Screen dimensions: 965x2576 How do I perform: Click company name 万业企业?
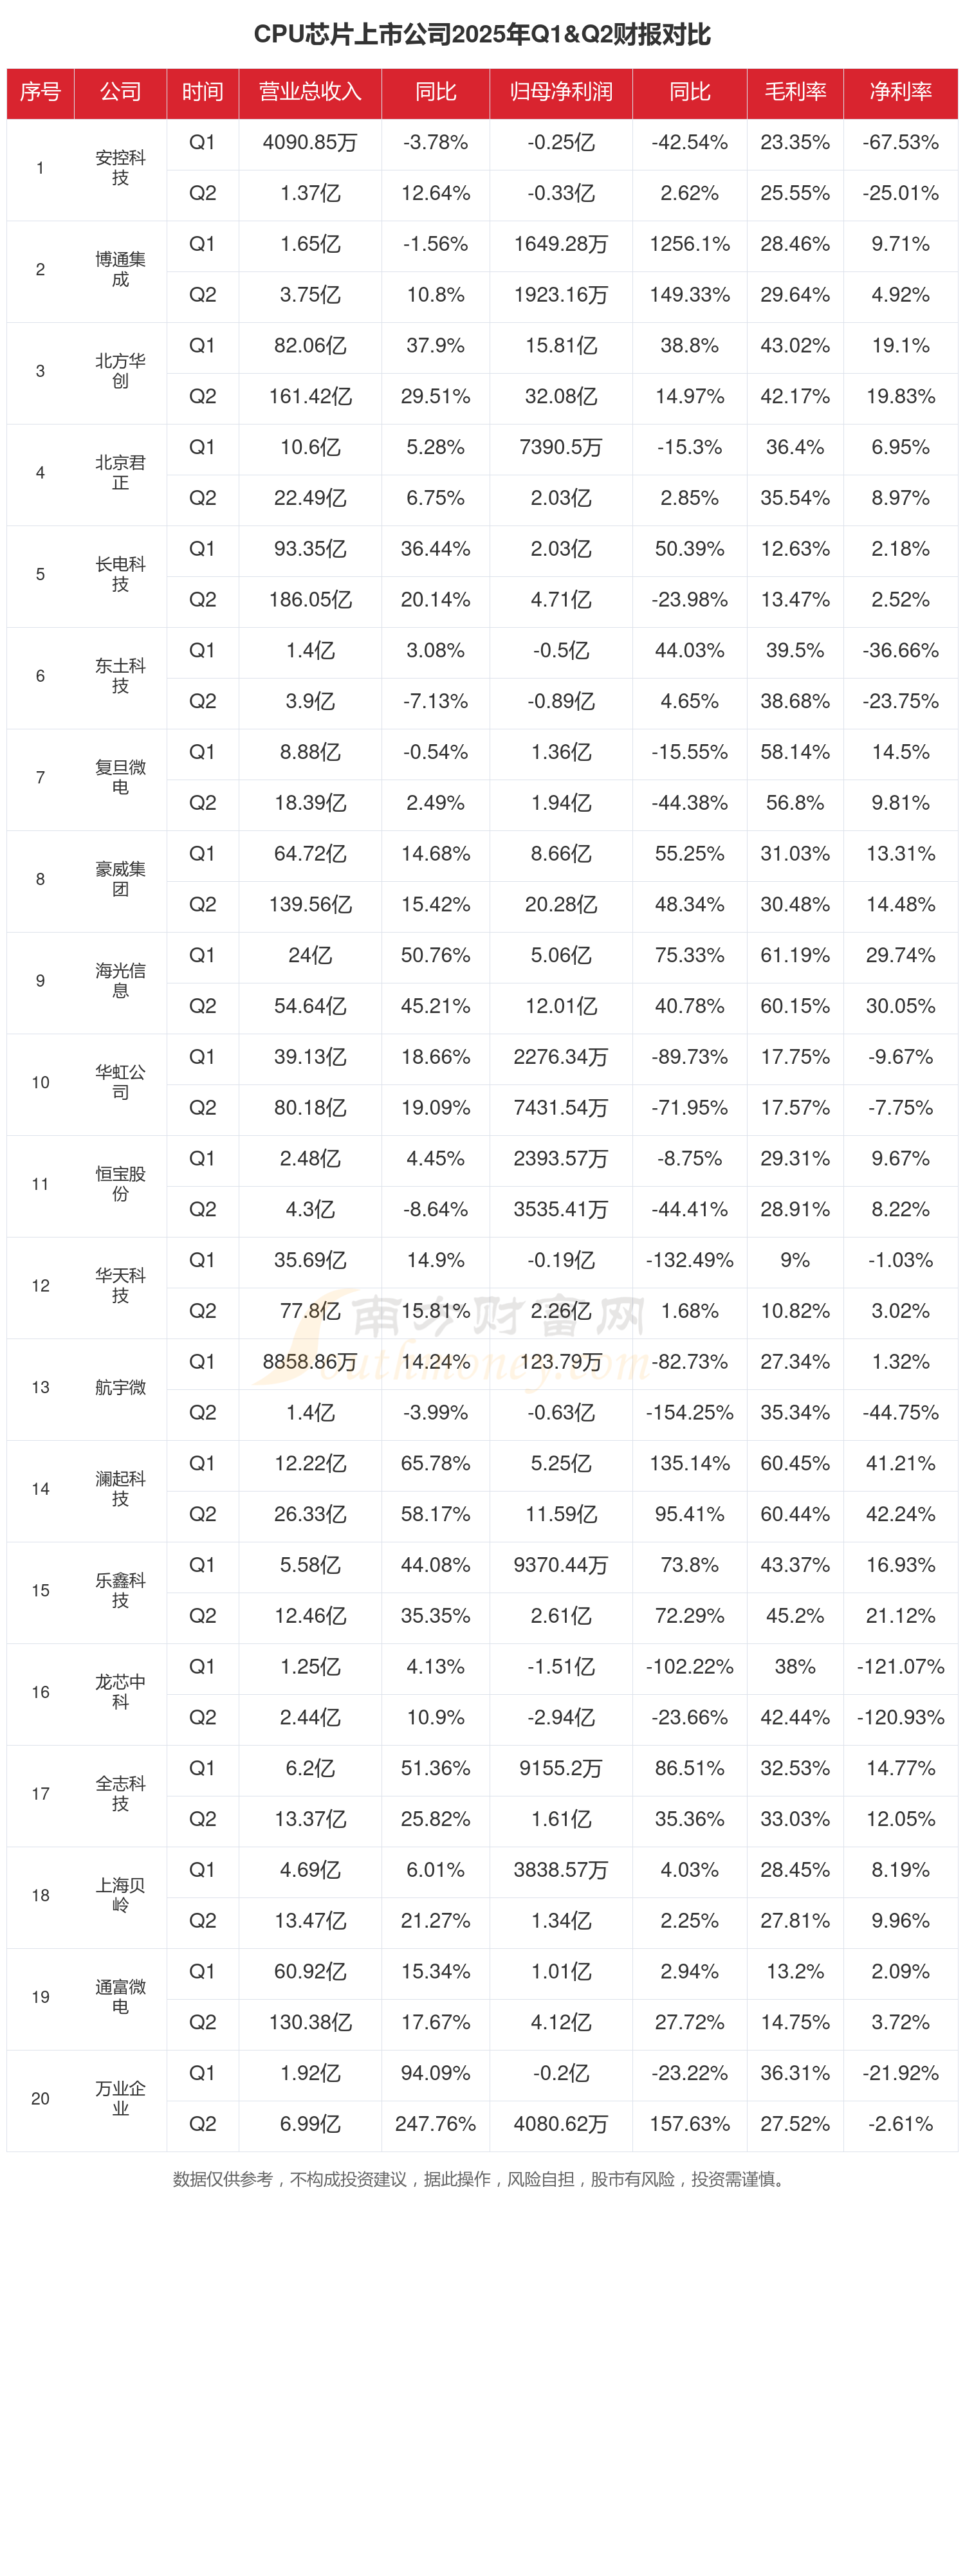point(120,2098)
